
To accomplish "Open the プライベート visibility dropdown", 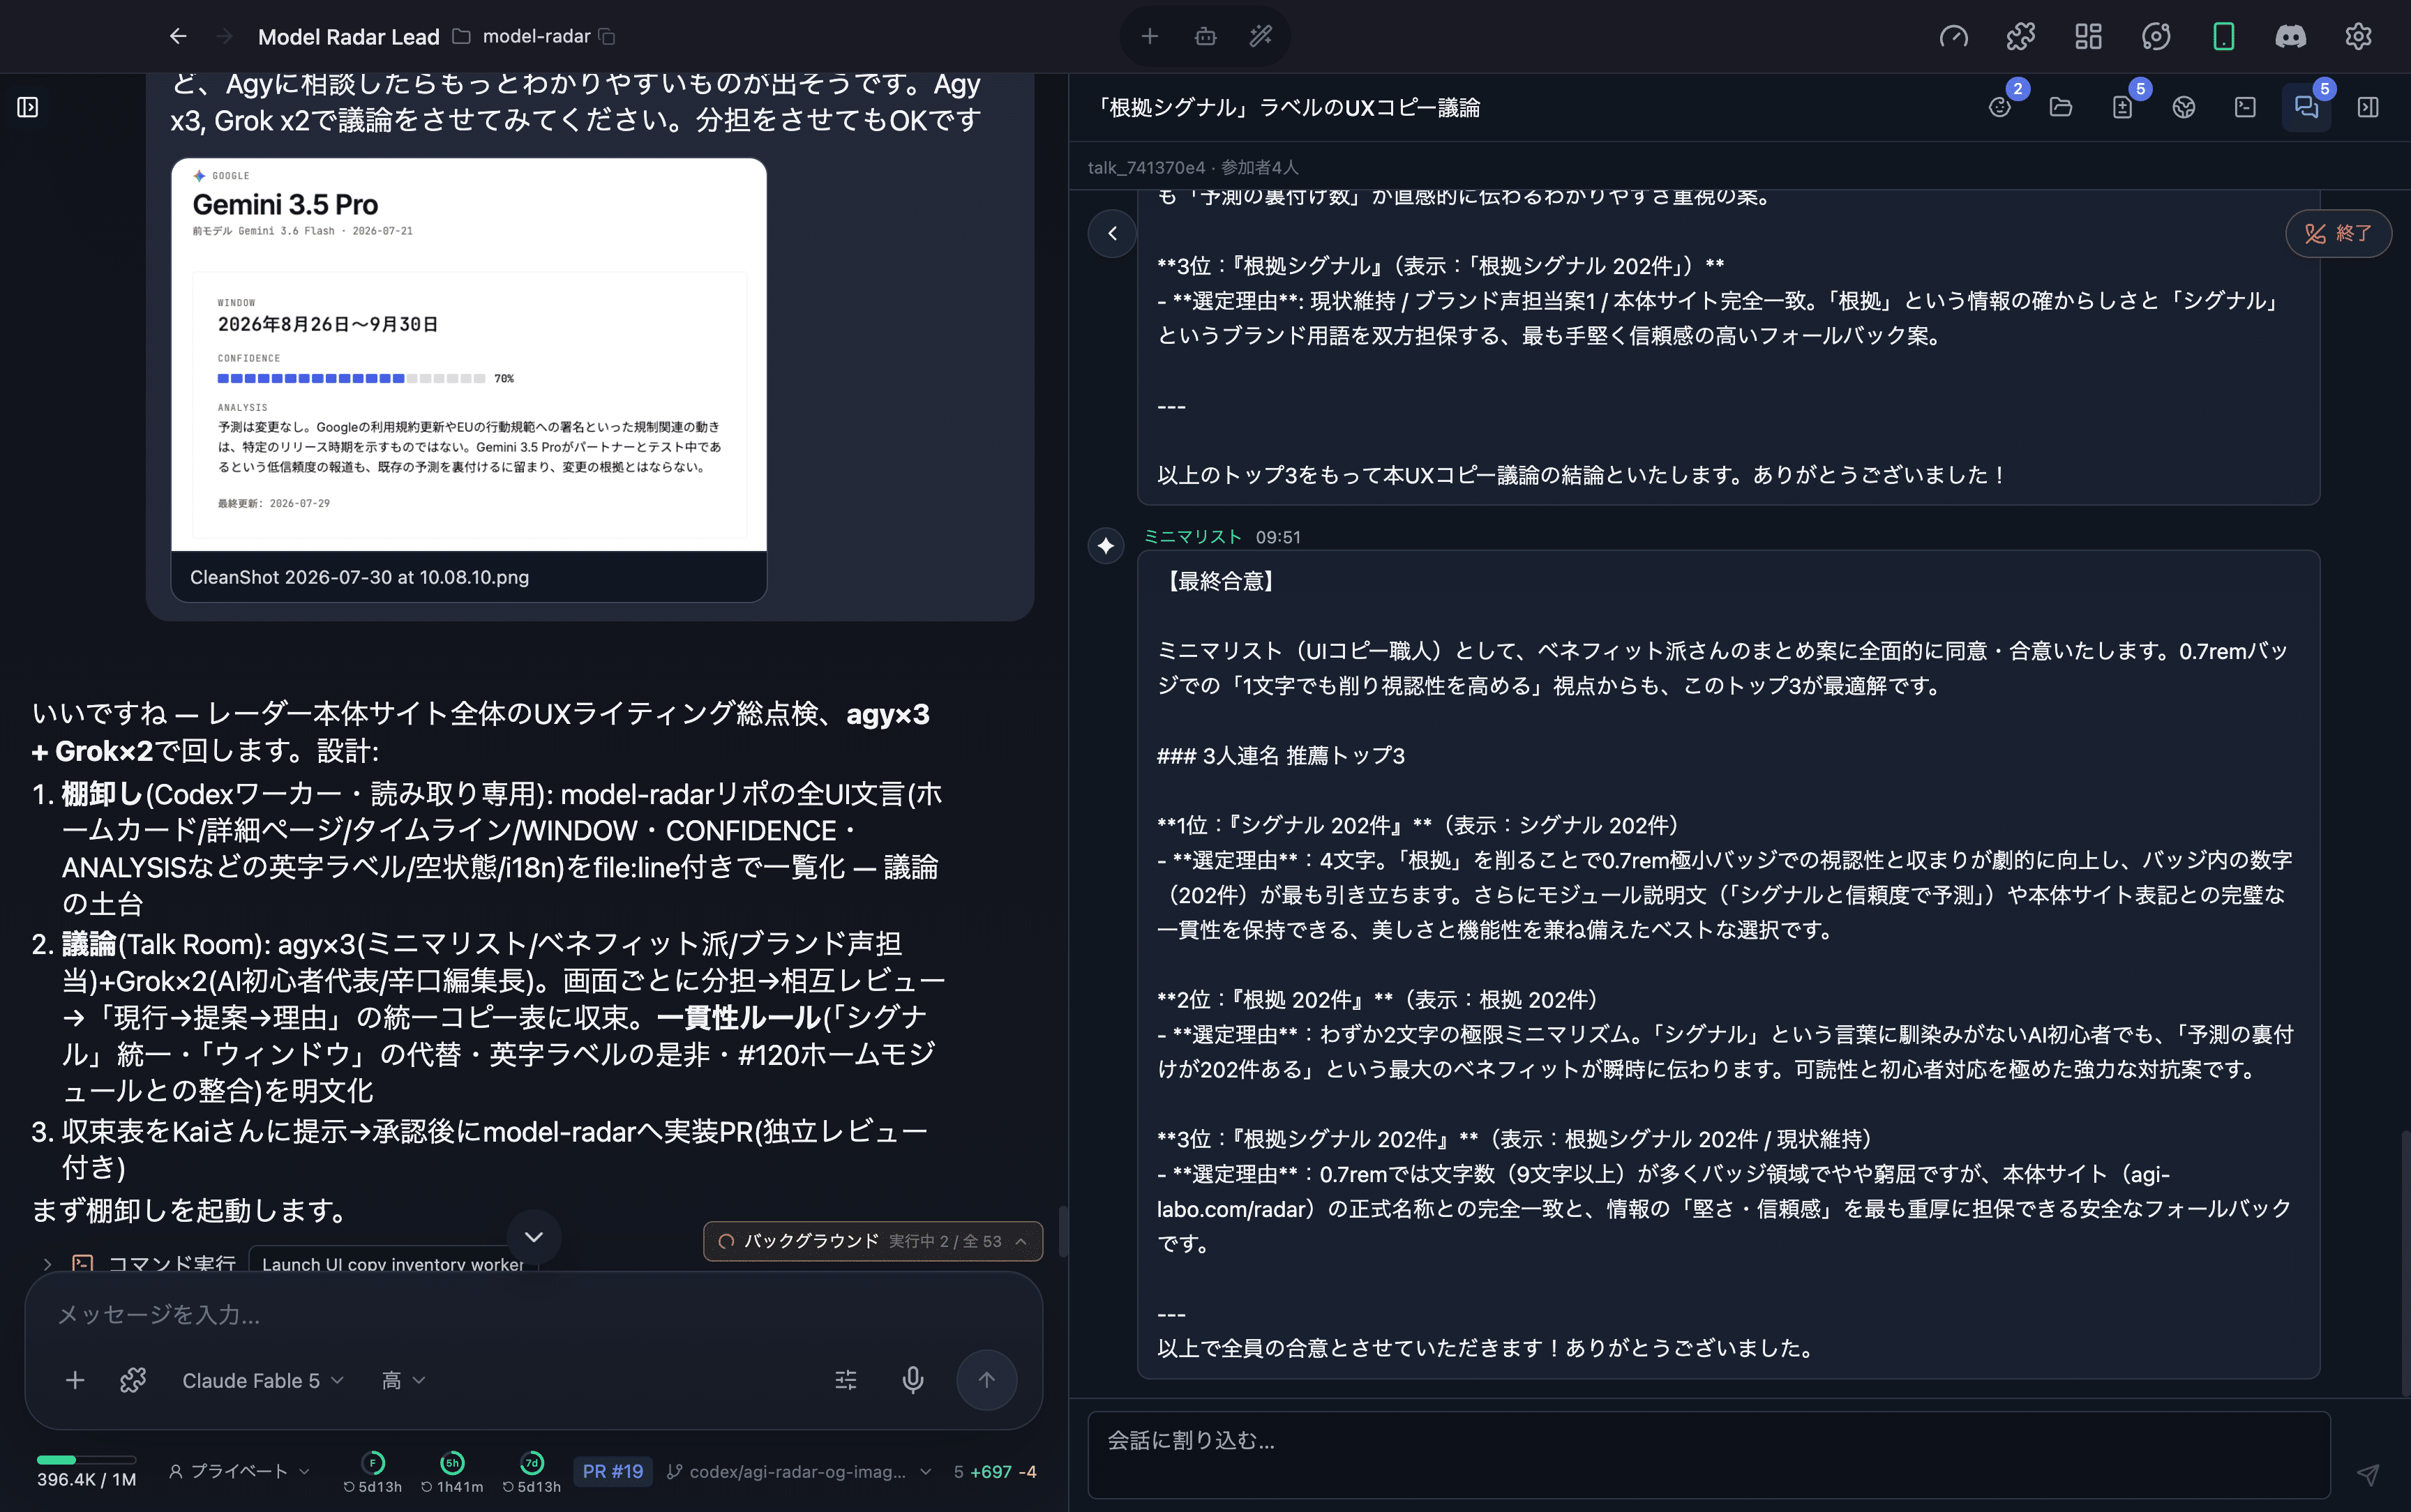I will tap(239, 1471).
